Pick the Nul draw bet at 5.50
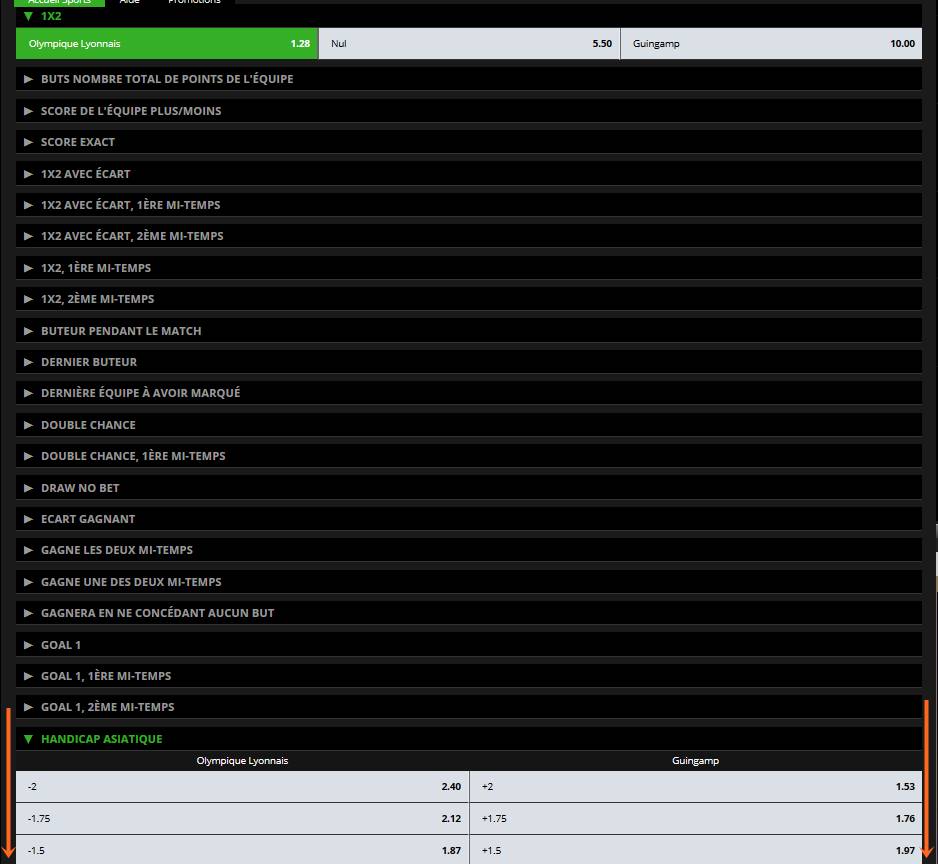Screen dimensions: 938x864 pos(470,44)
